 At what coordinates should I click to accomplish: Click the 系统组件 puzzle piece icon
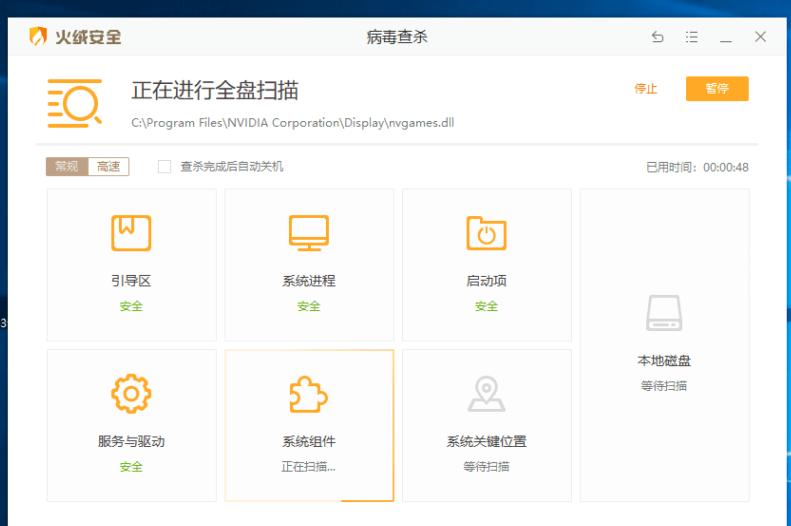tap(308, 394)
